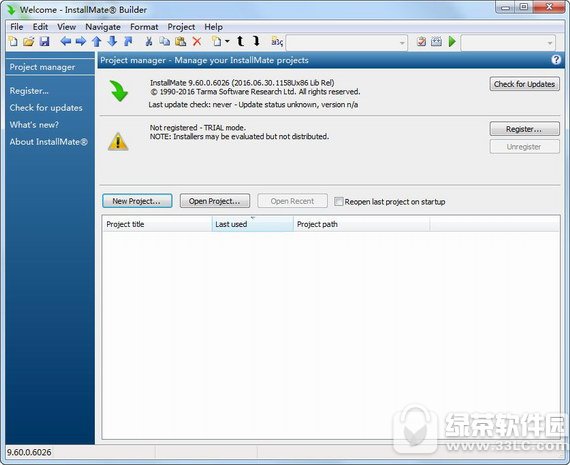Click the Copy icon in toolbar
The width and height of the screenshot is (570, 465).
coord(165,41)
